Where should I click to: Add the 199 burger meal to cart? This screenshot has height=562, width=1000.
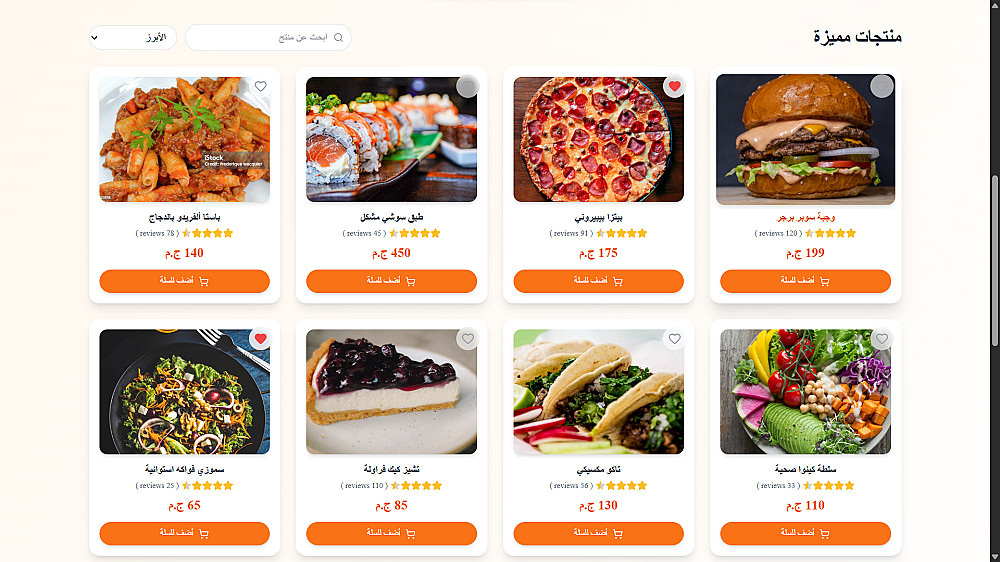pos(805,281)
